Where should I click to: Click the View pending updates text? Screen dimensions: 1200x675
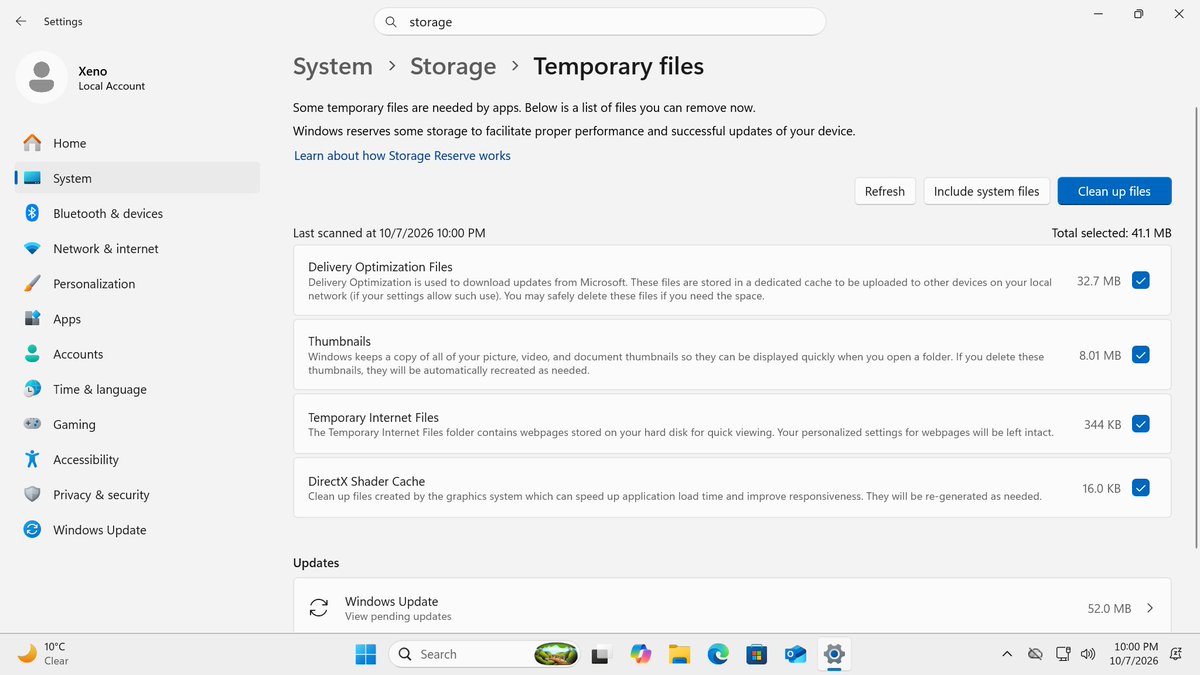(398, 617)
